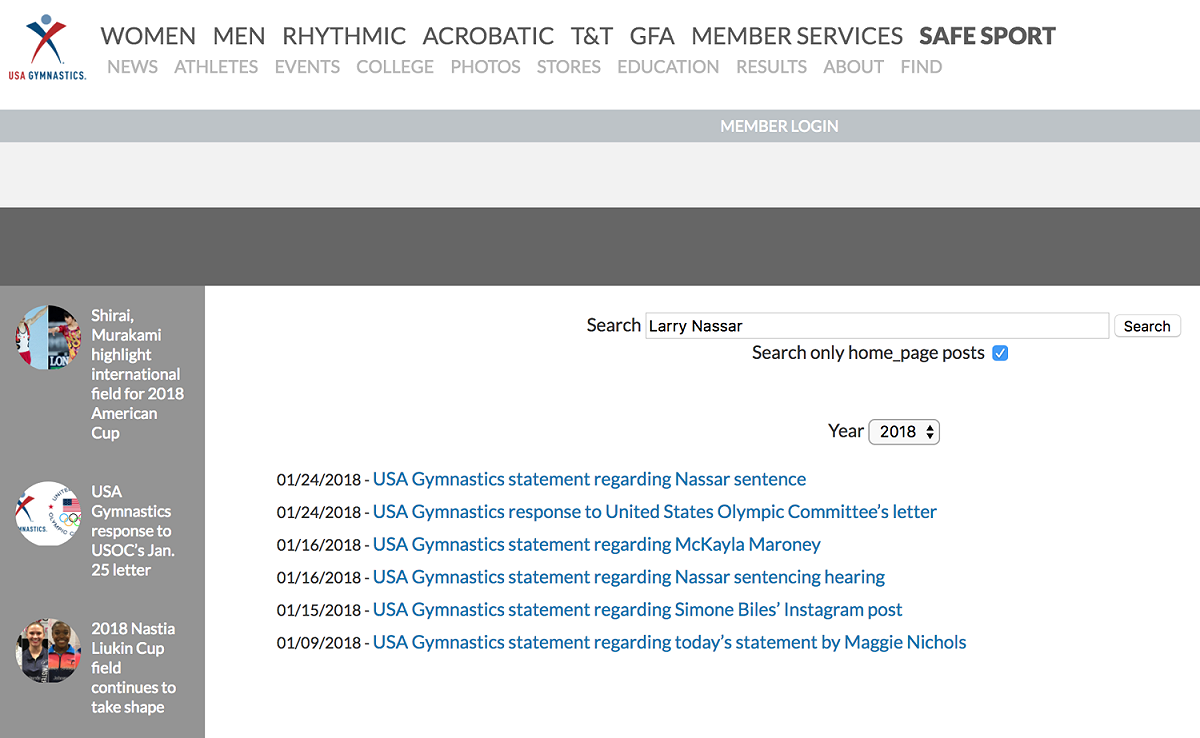Open the PHOTOS submenu link
1200x738 pixels.
485,67
